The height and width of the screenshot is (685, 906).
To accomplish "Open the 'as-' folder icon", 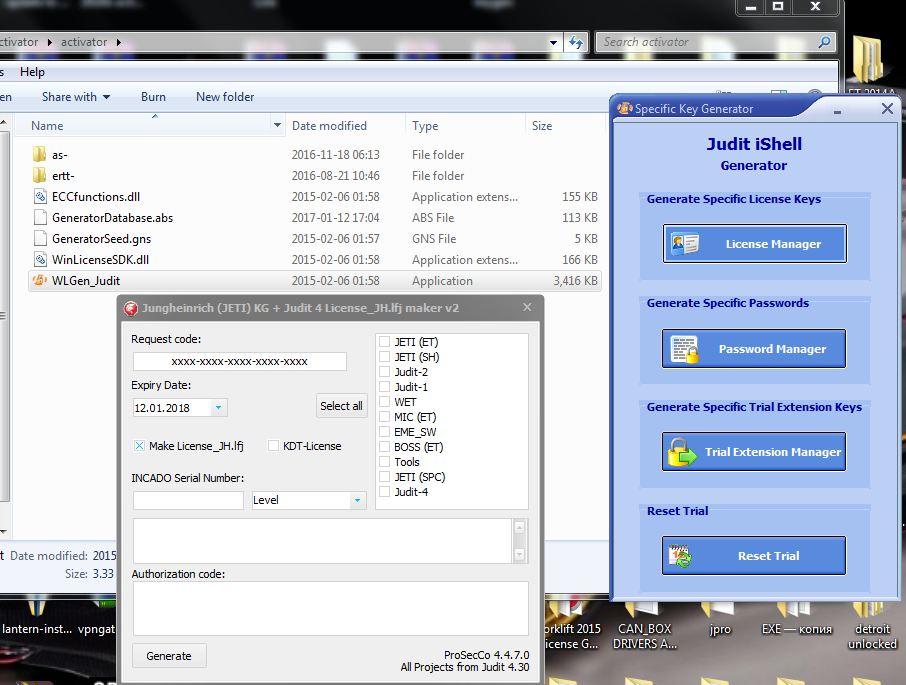I will coord(39,154).
